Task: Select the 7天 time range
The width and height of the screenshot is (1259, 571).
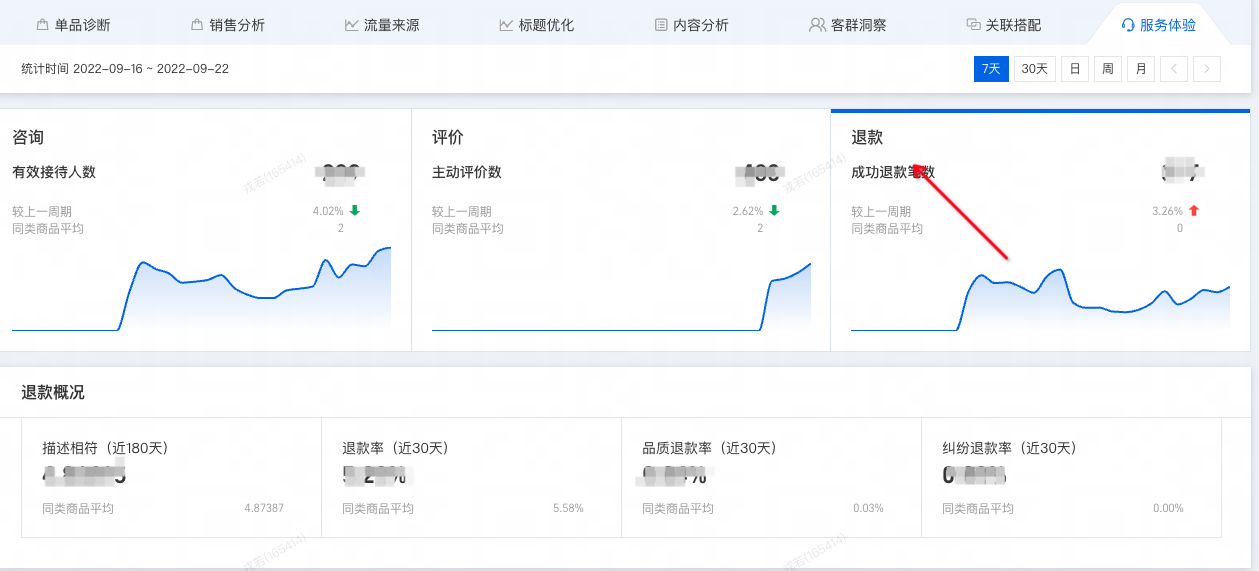Action: tap(991, 69)
